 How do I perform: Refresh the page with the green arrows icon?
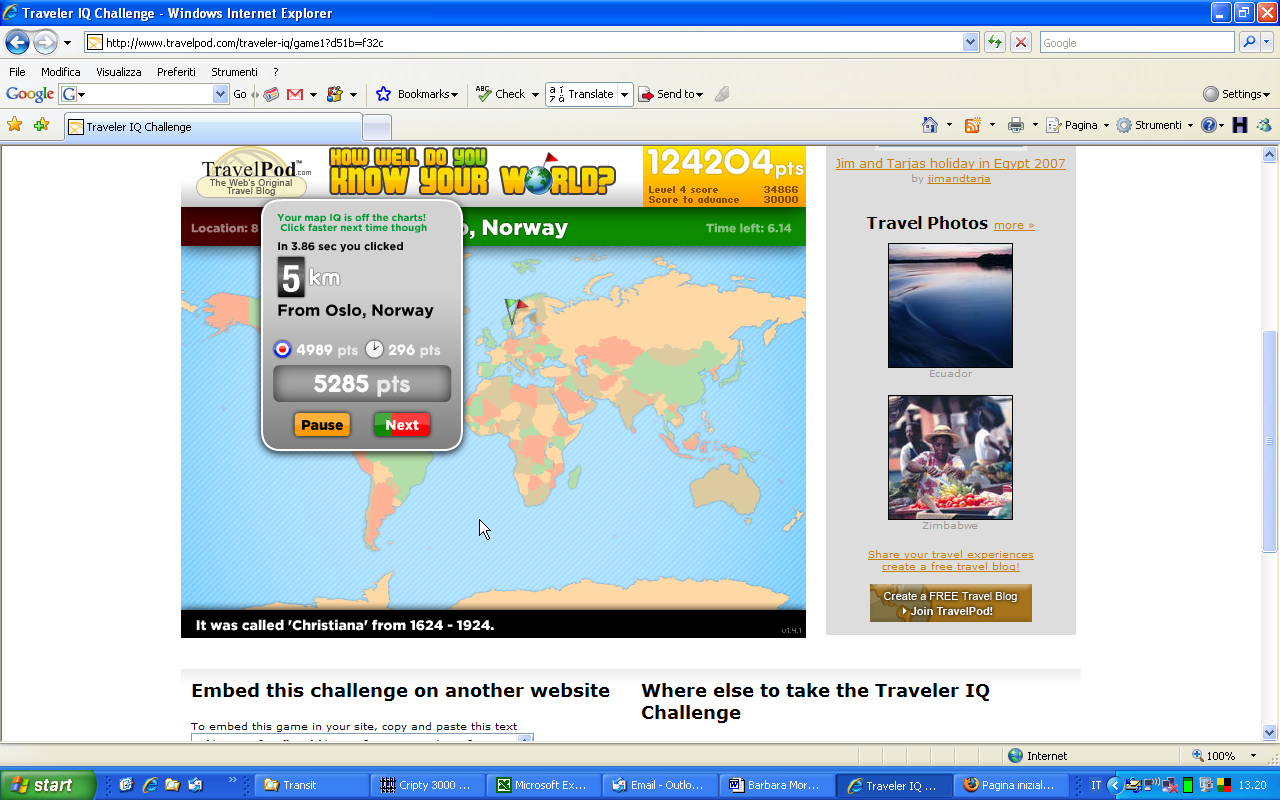pos(994,42)
